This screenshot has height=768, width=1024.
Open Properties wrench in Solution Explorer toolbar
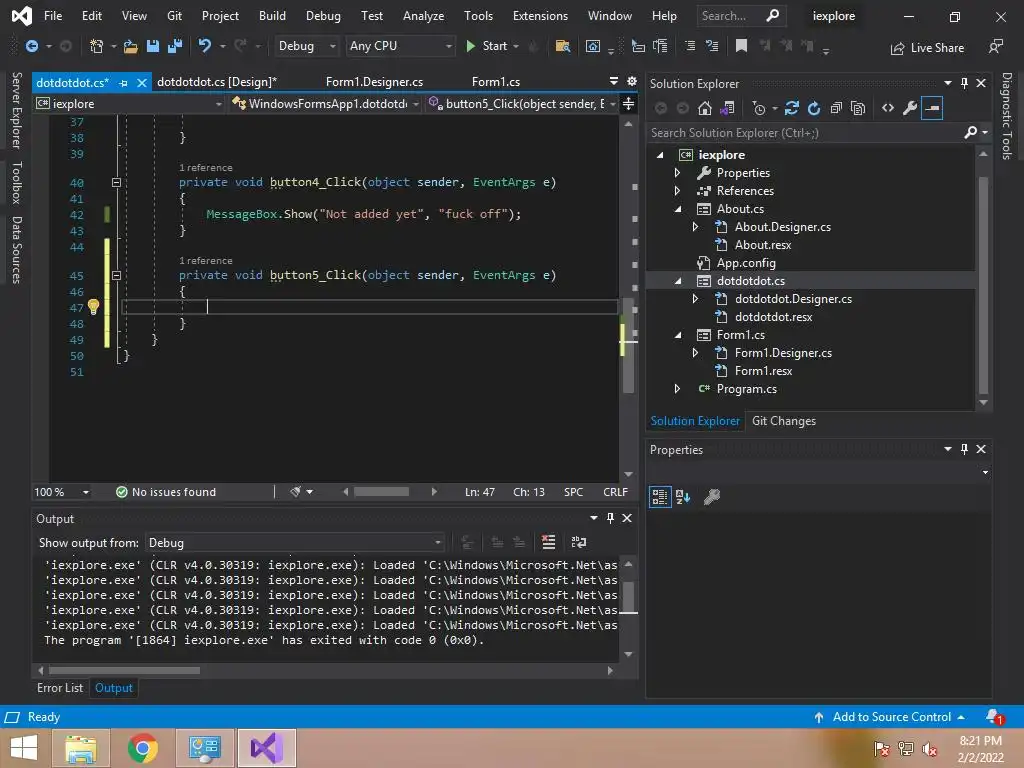coord(910,108)
